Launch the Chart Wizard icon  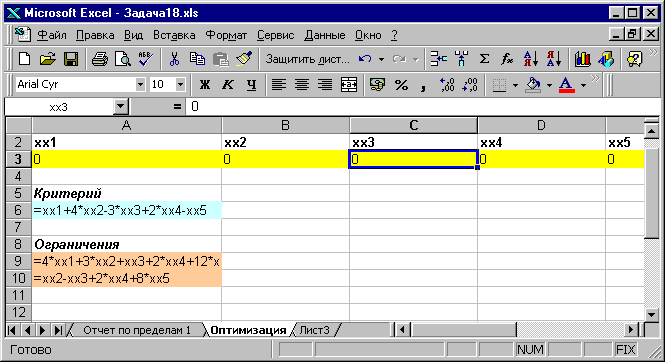pyautogui.click(x=583, y=59)
